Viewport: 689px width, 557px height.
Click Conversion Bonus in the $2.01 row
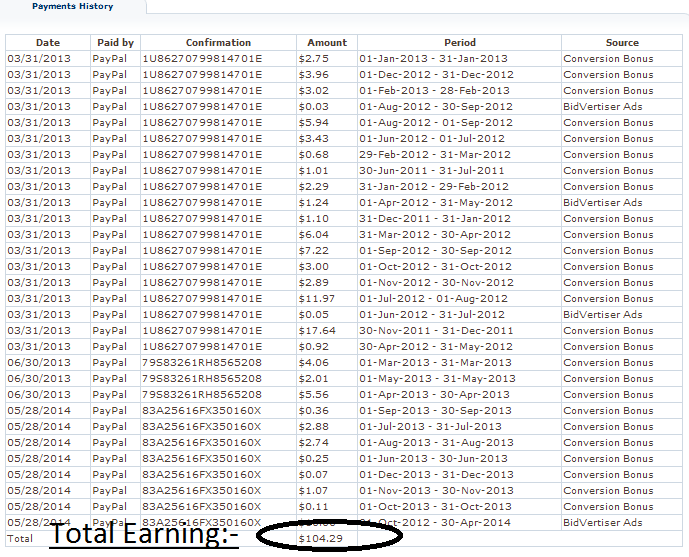[608, 379]
